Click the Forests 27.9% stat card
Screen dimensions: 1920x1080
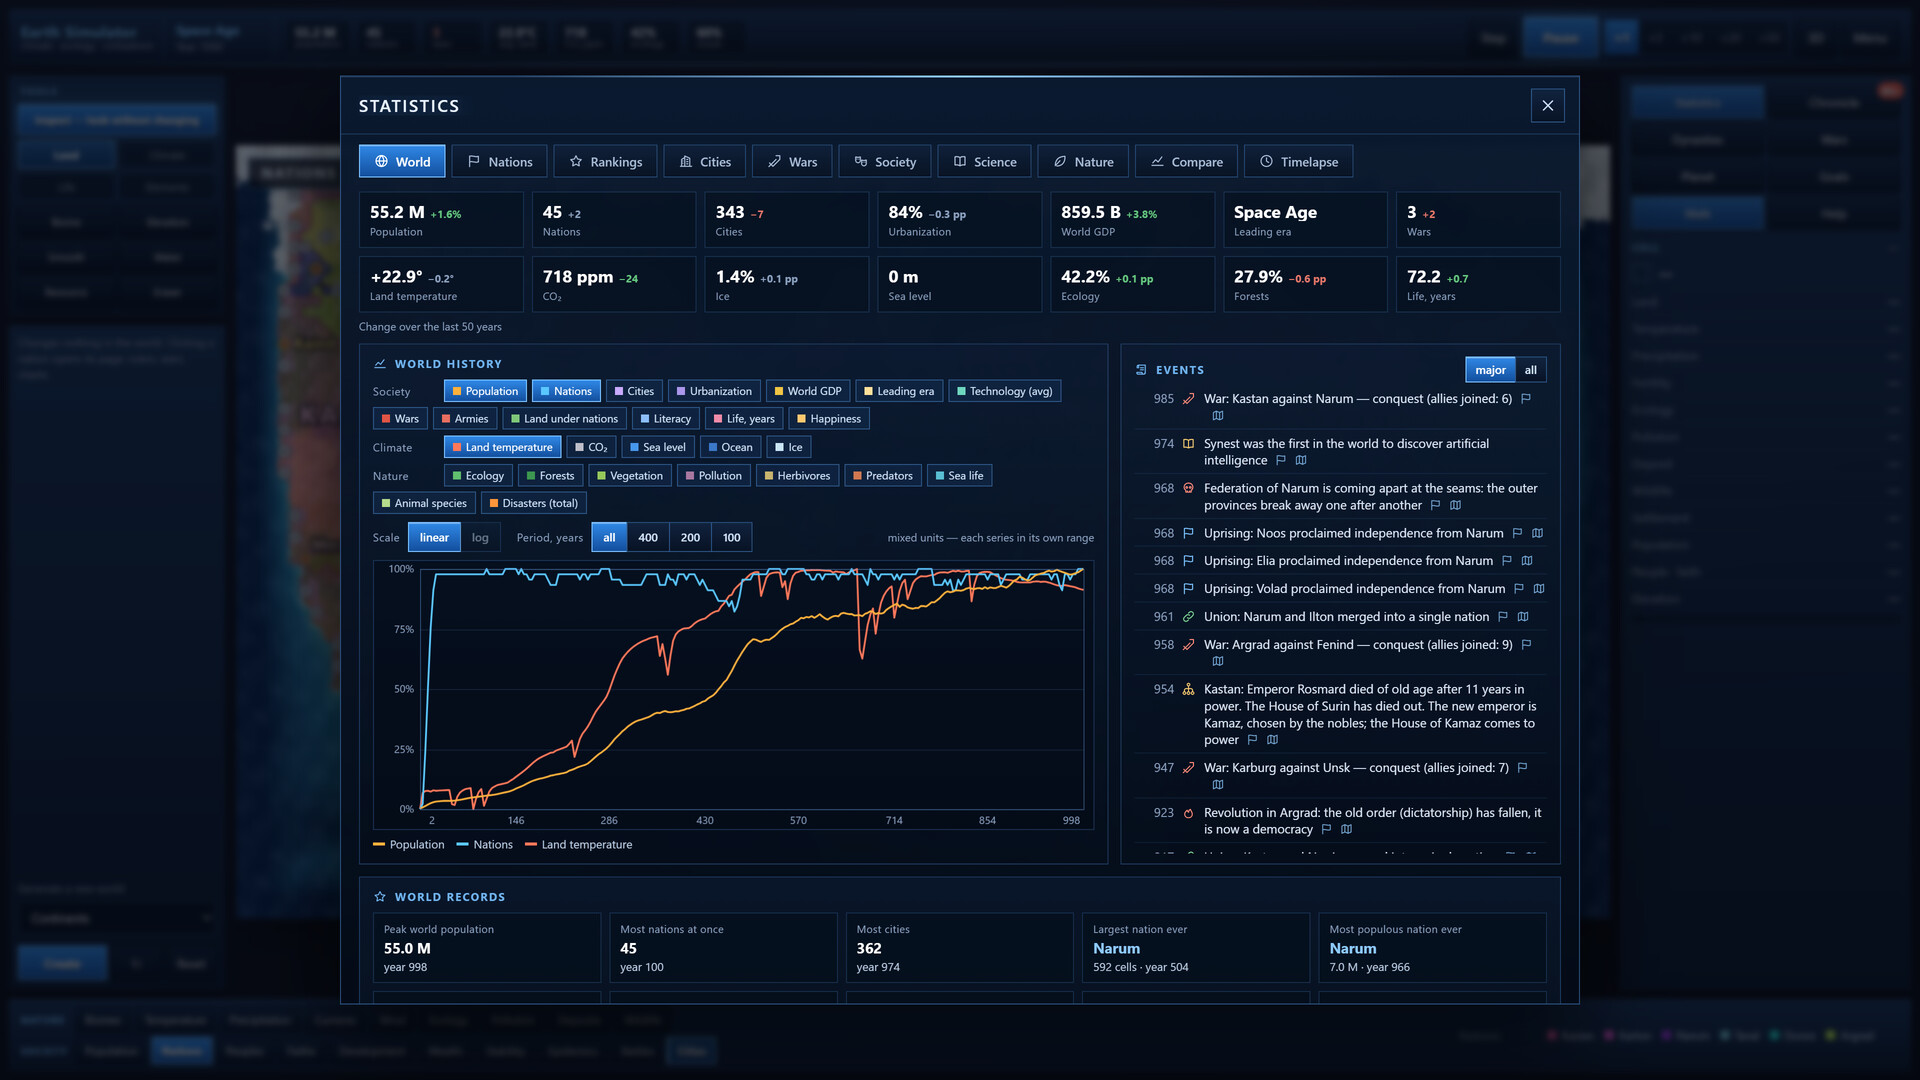click(x=1305, y=284)
